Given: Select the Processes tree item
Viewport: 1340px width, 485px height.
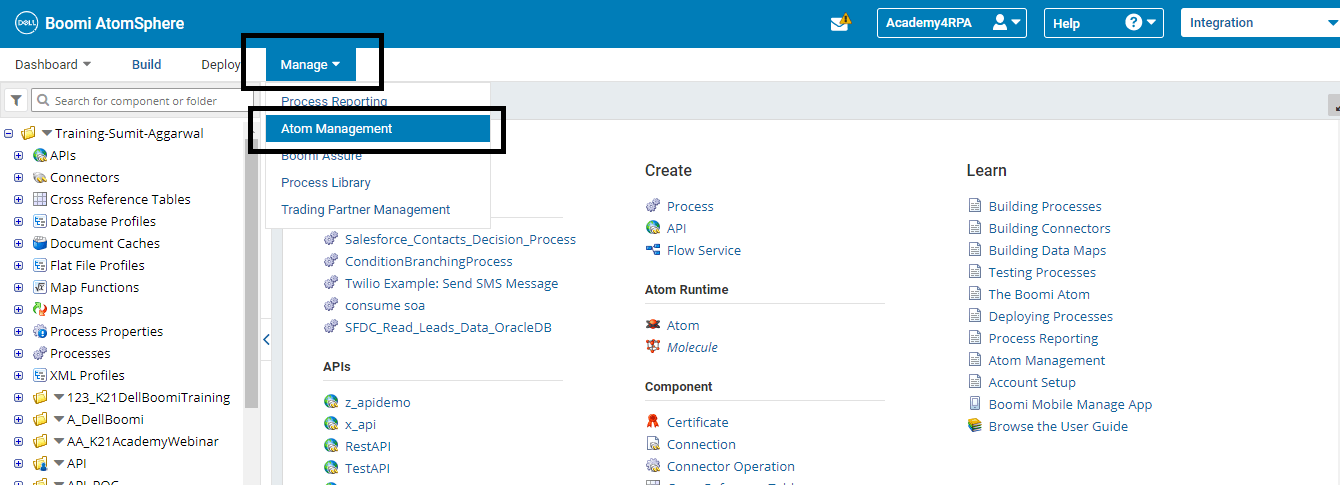Looking at the screenshot, I should click(80, 353).
